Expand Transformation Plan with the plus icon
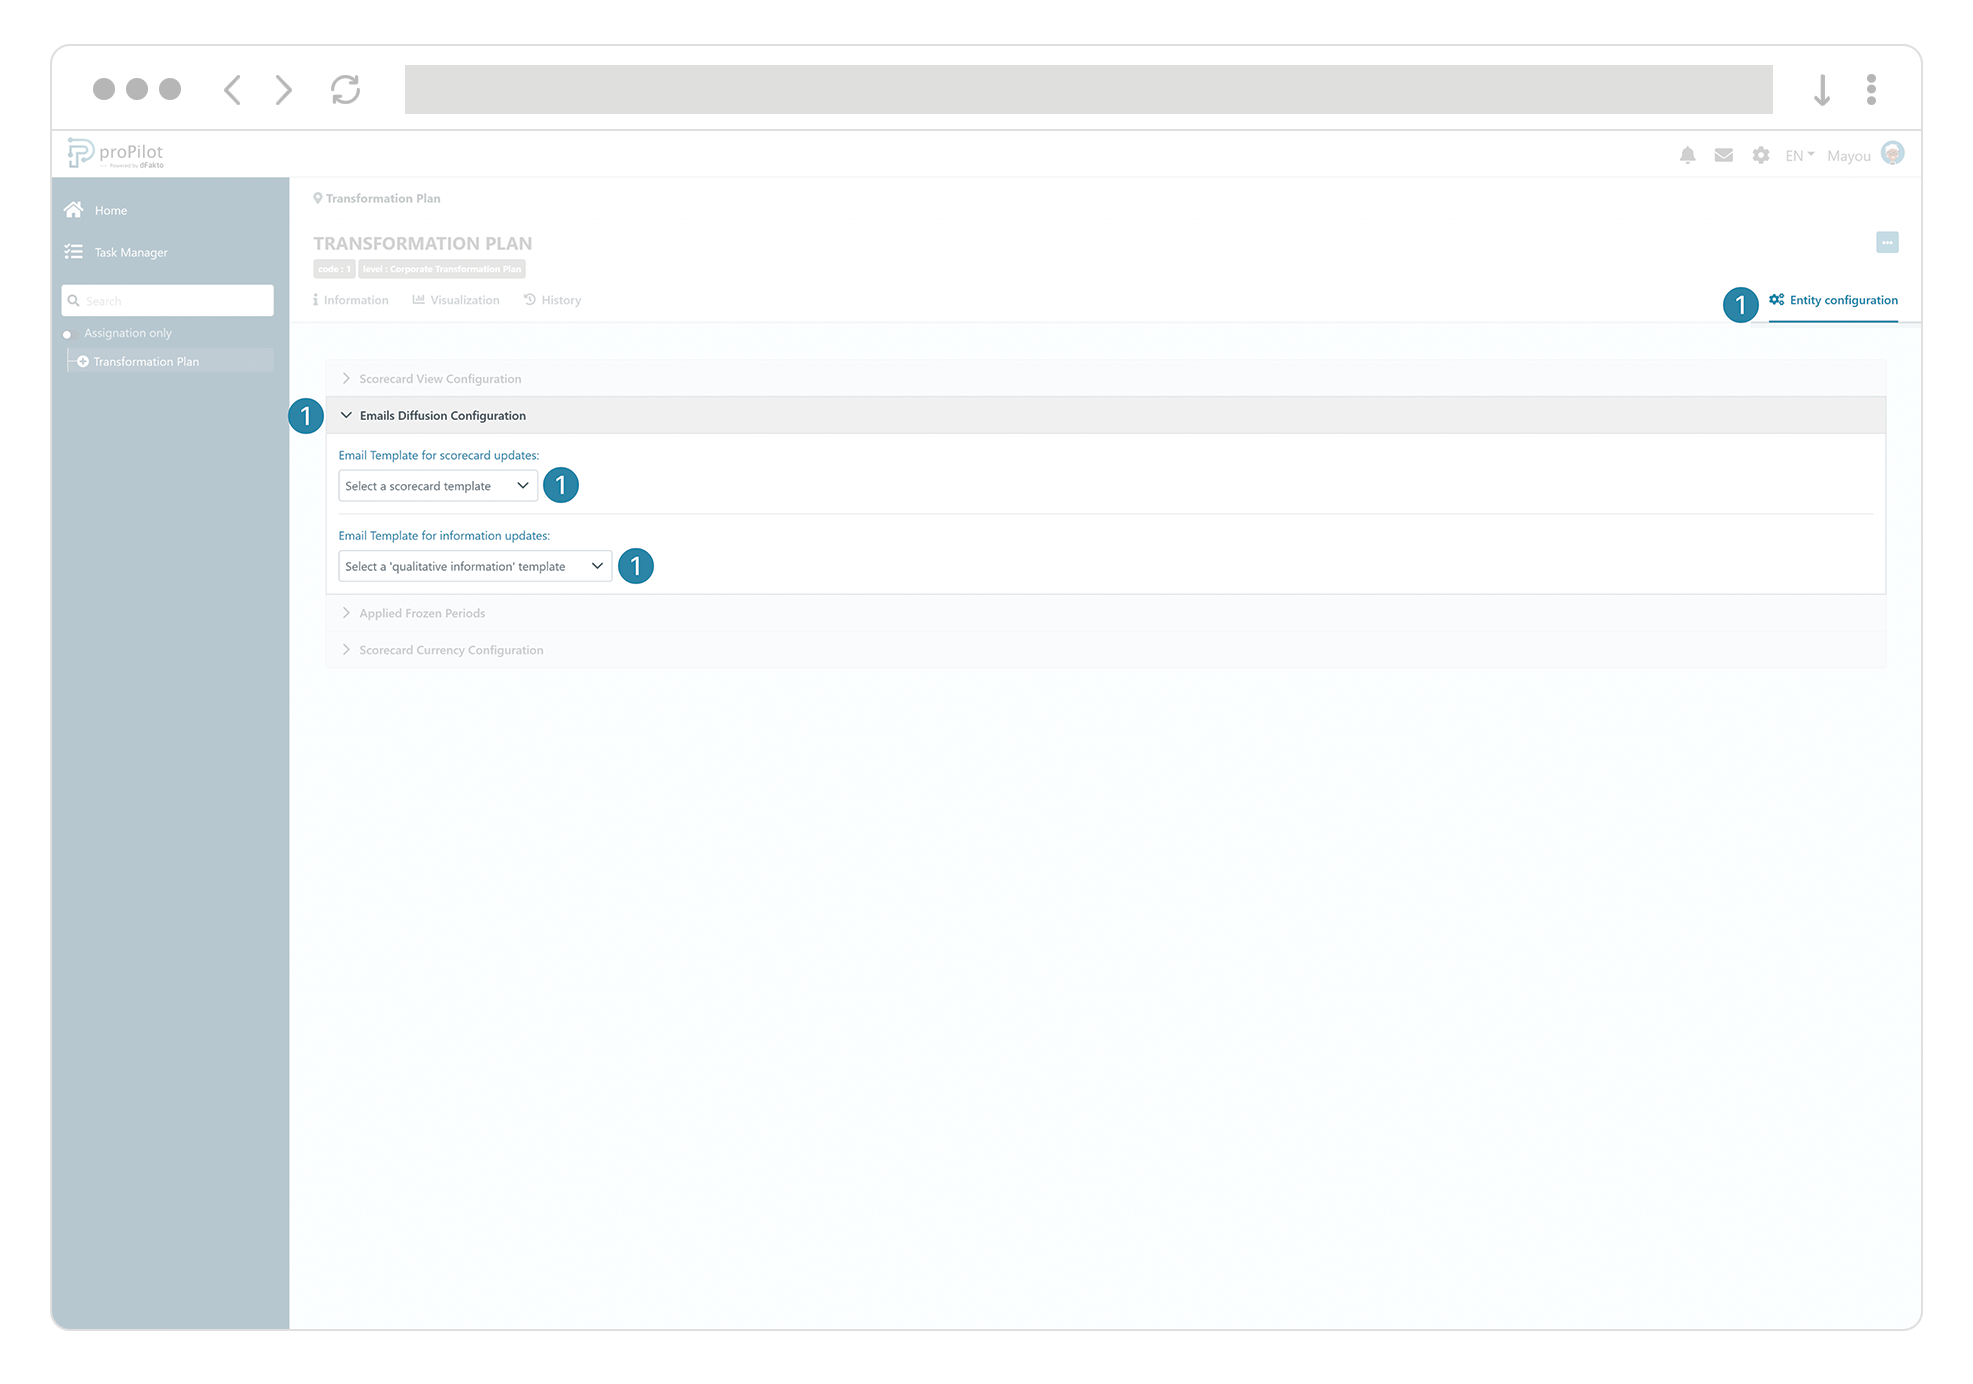The height and width of the screenshot is (1384, 1973). (x=83, y=361)
